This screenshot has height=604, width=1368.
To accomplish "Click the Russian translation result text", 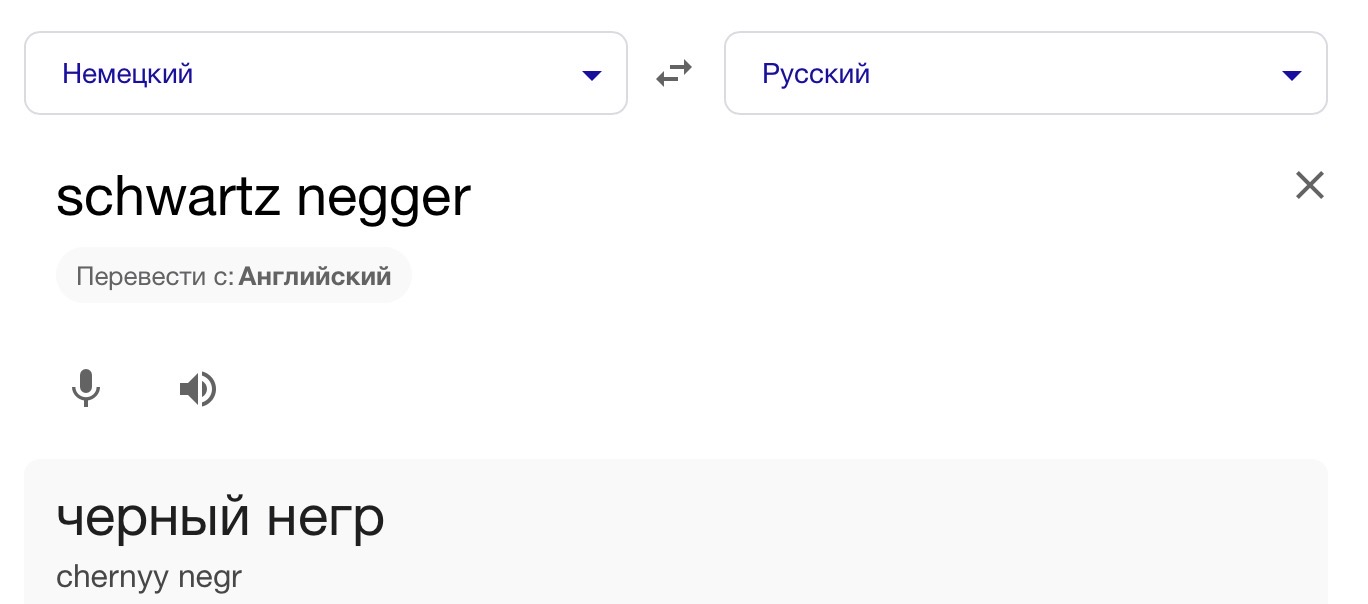I will point(220,518).
